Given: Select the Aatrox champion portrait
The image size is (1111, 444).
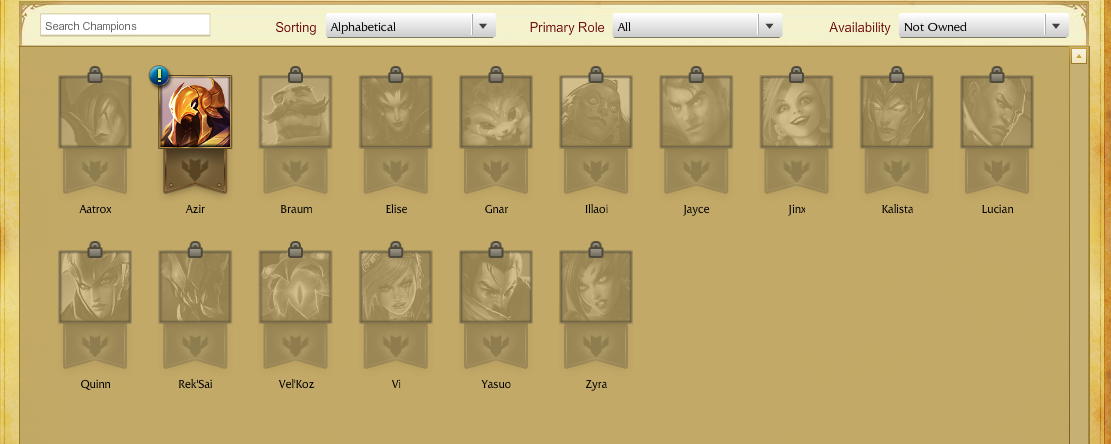Looking at the screenshot, I should click(x=95, y=112).
